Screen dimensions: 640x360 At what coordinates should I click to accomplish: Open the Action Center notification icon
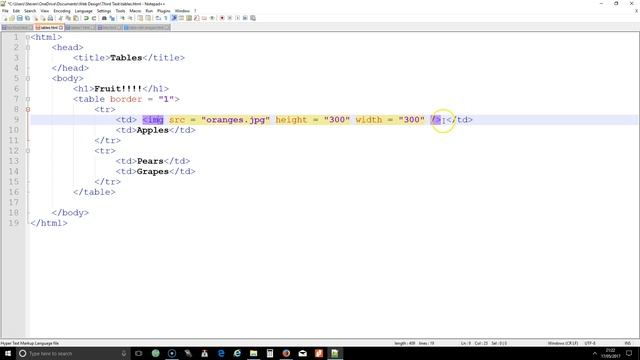click(629, 353)
